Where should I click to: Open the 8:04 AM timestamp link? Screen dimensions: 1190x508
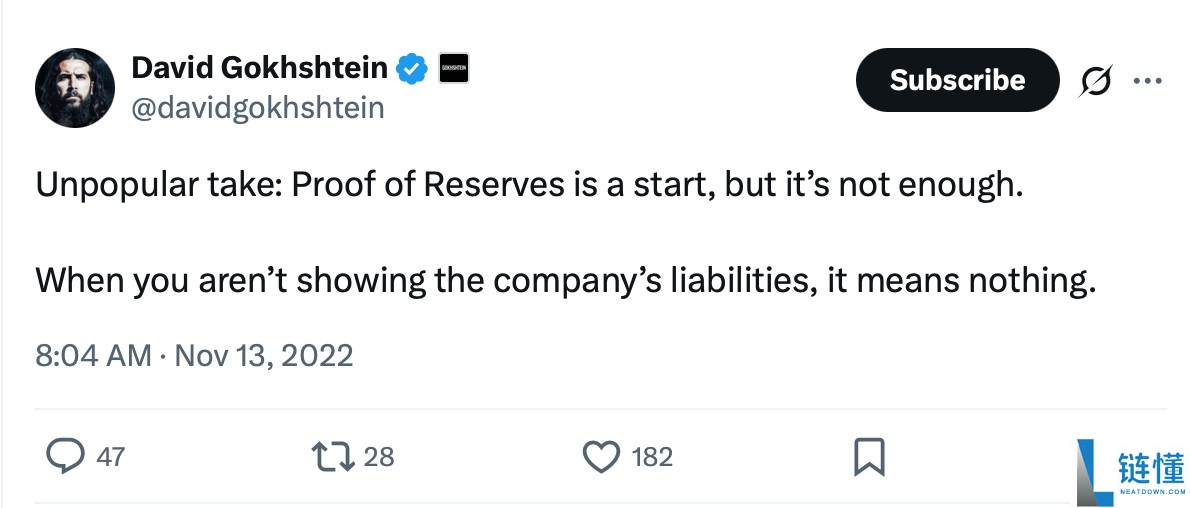pos(93,355)
